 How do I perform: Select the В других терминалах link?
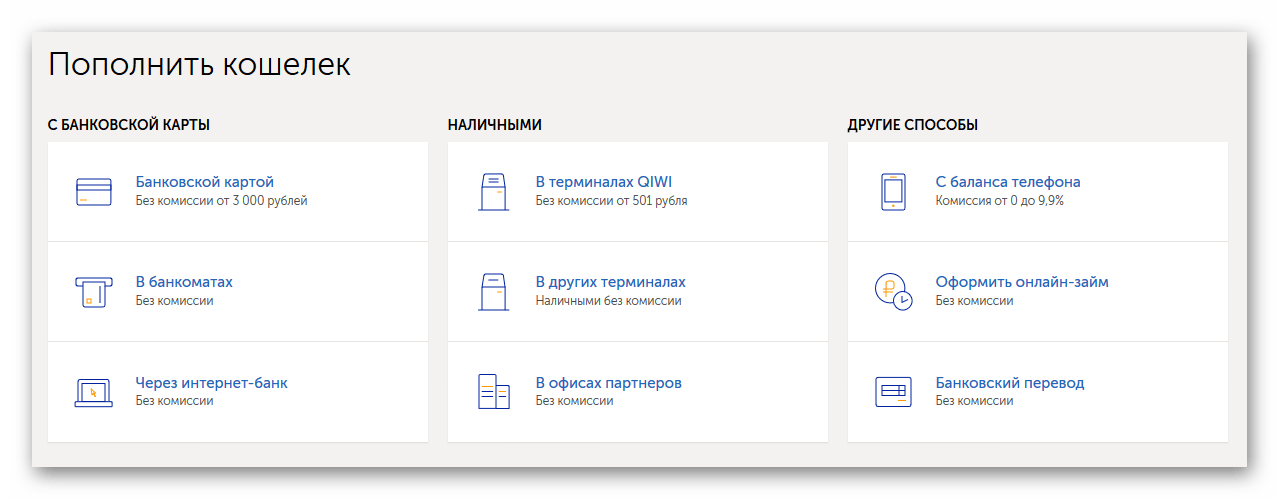coord(611,282)
